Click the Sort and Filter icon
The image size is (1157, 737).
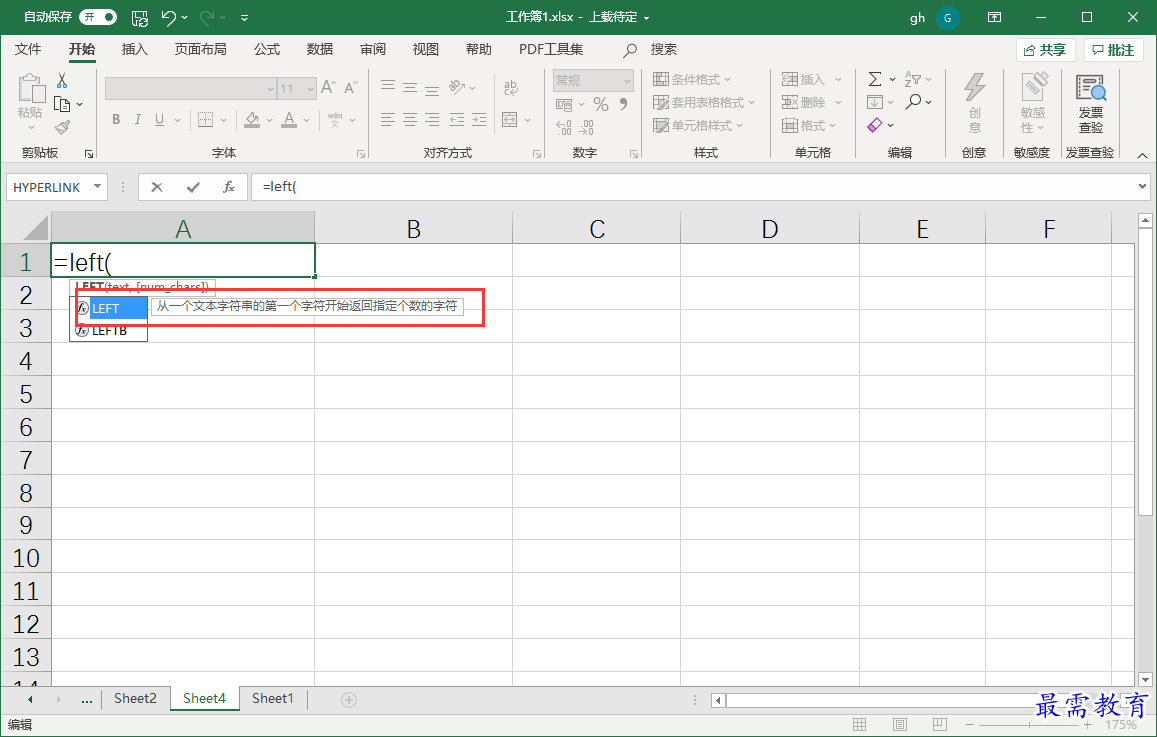click(913, 79)
